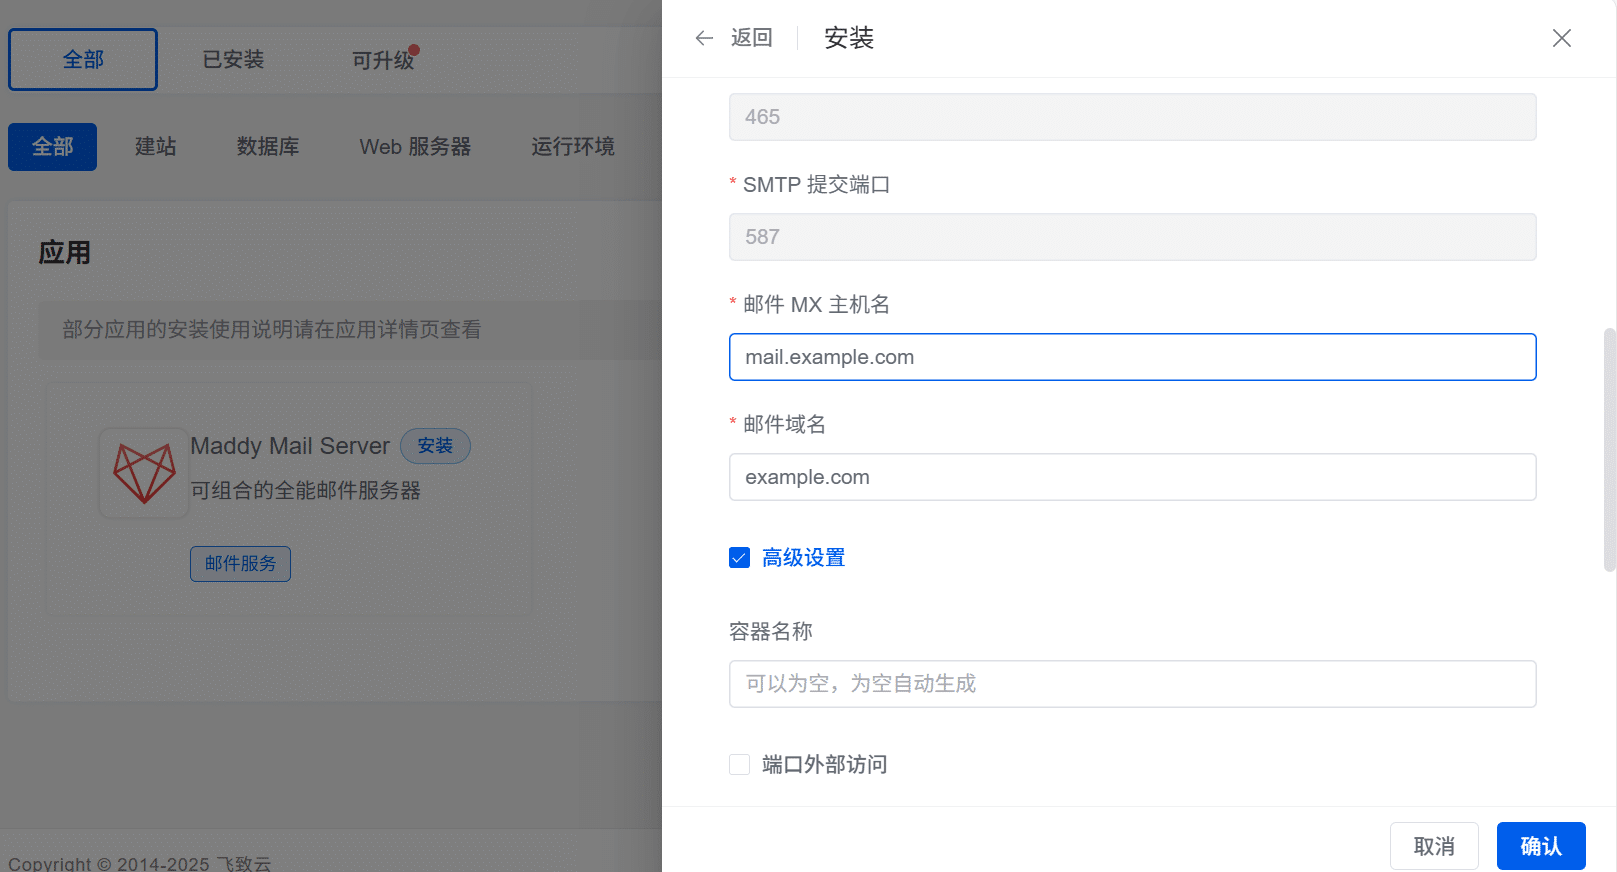Screen dimensions: 1617x872
Task: Focus the 邮件 MX 主机名 input field
Action: (x=1132, y=357)
